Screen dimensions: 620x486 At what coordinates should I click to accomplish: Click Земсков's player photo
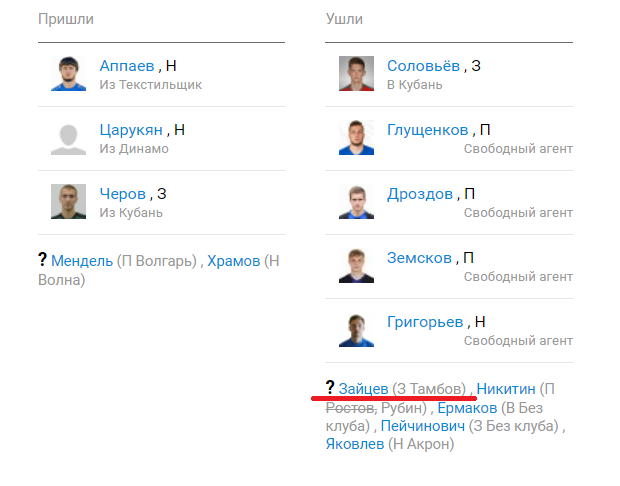coord(356,266)
